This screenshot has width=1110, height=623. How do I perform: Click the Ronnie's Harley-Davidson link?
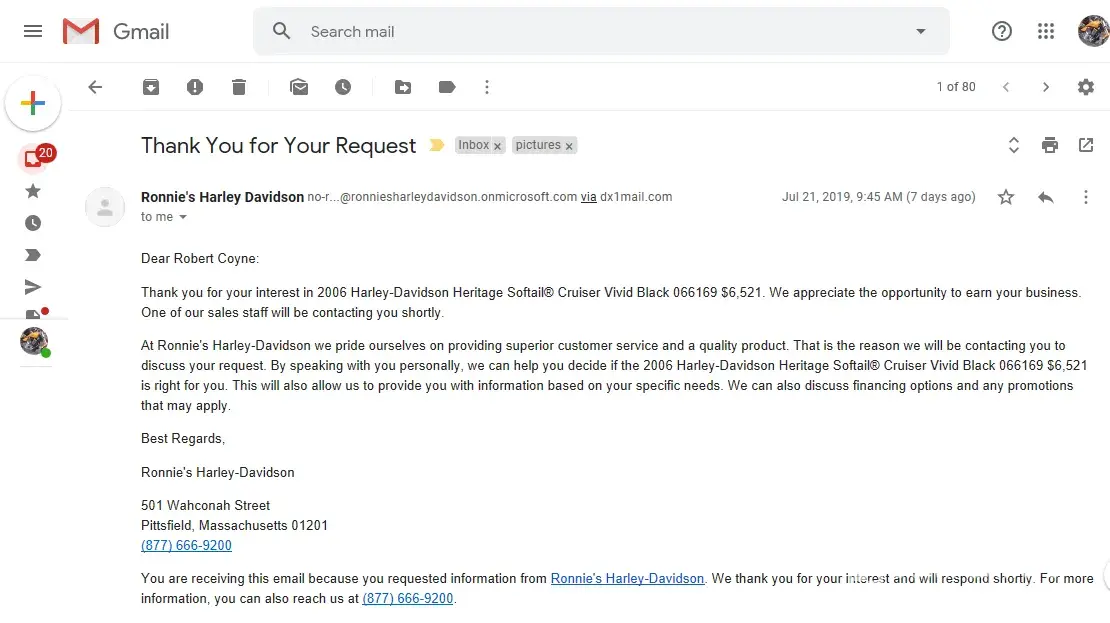point(627,578)
